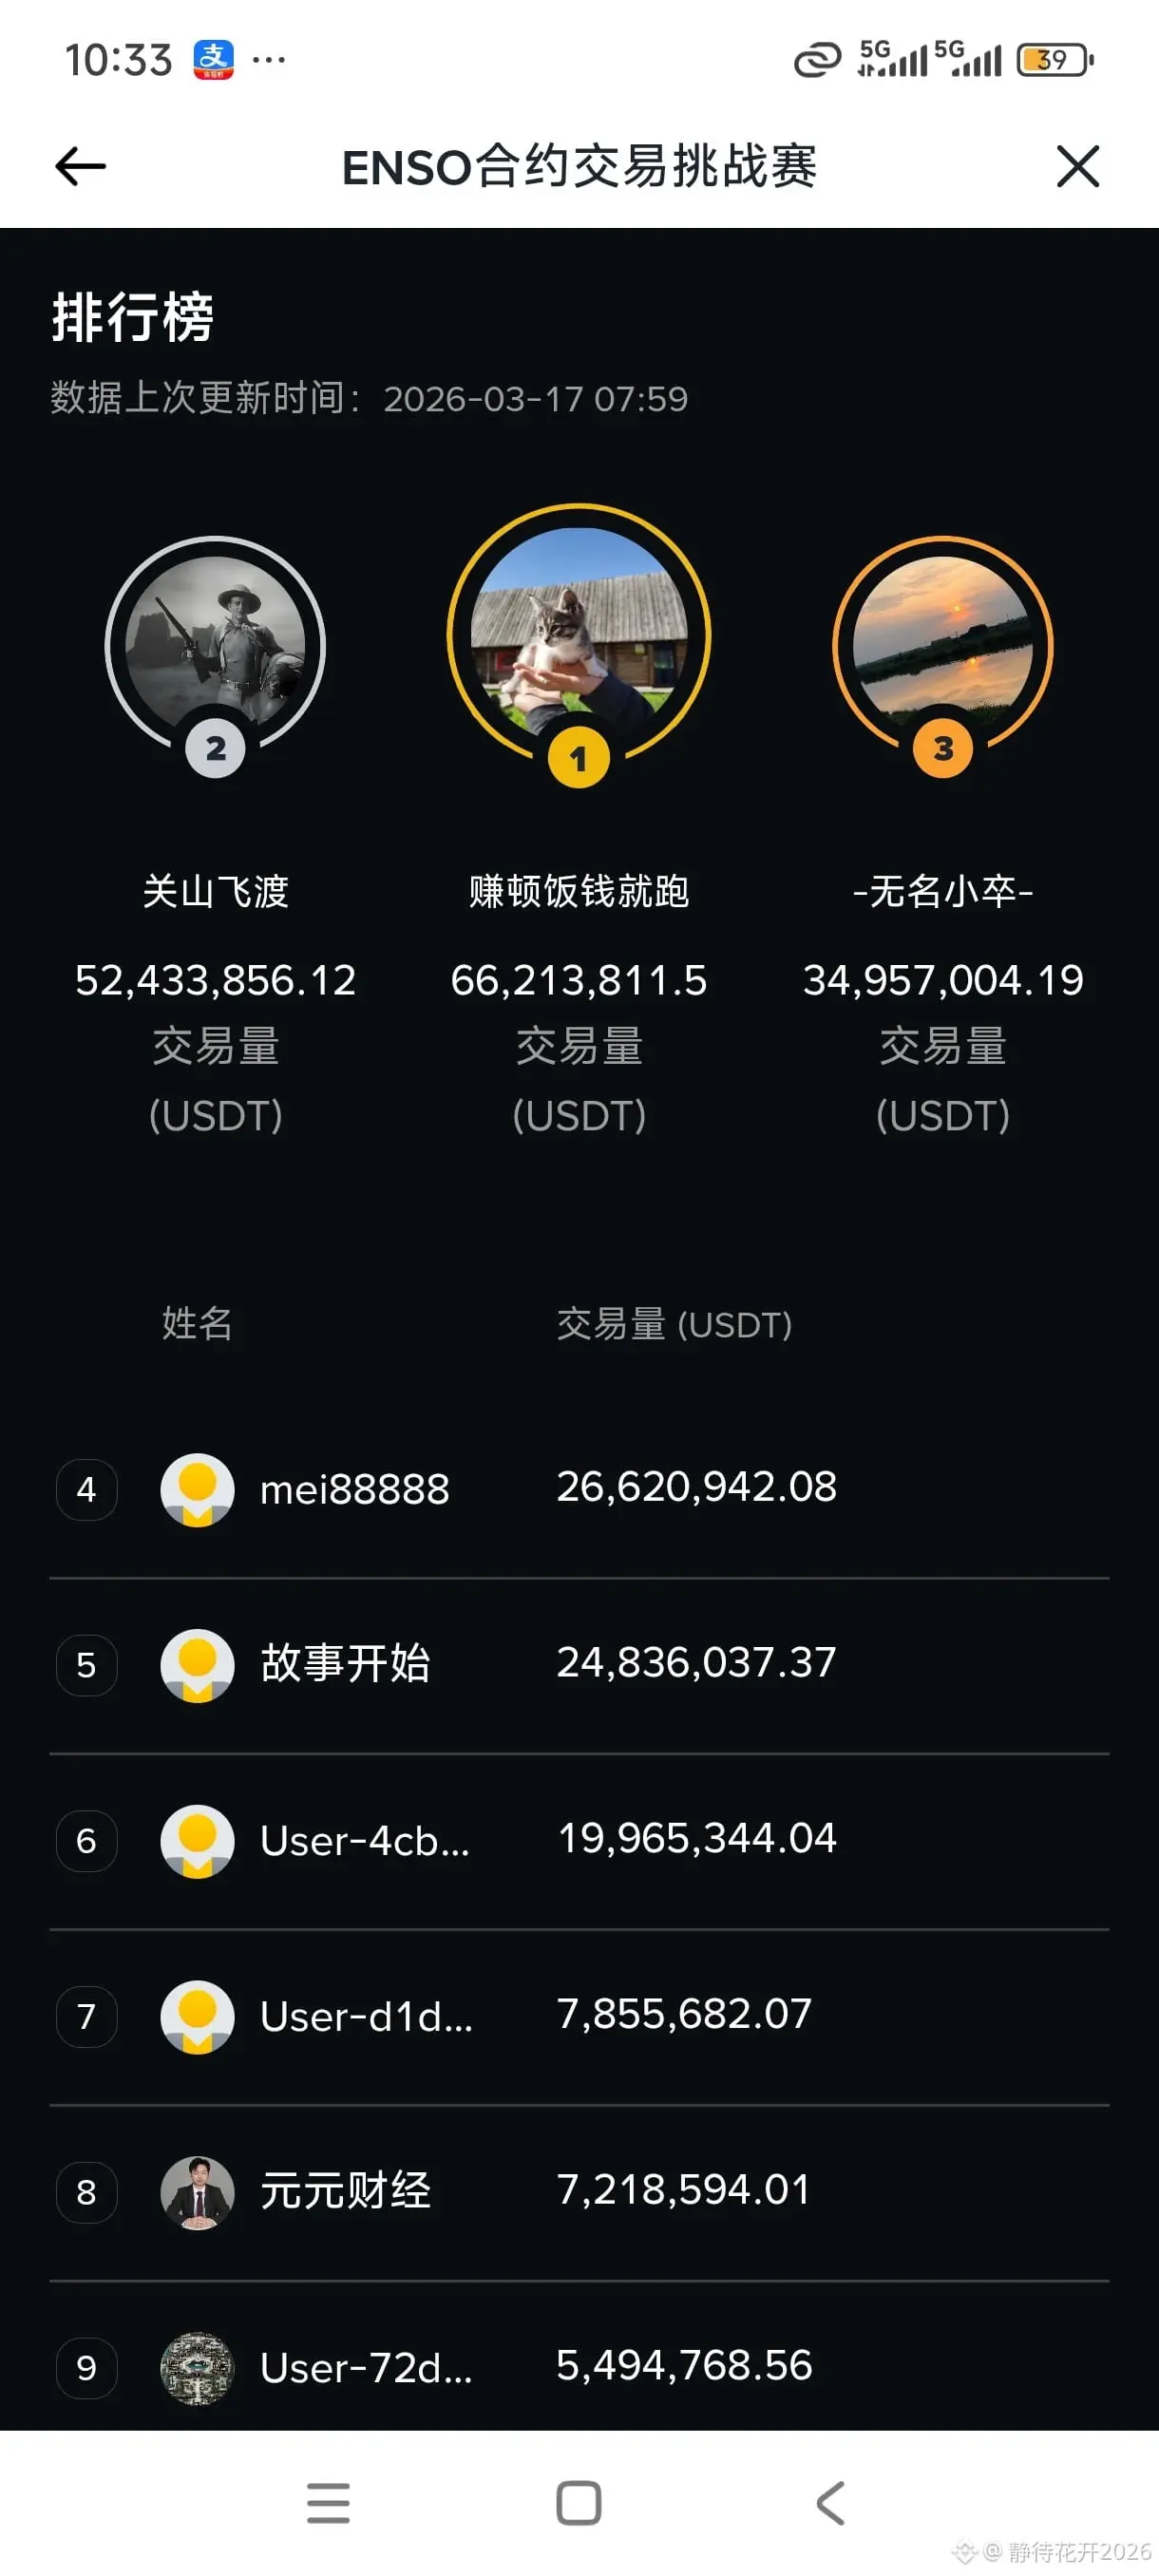Tap the username 关山飞渡
The width and height of the screenshot is (1159, 2576).
[x=215, y=891]
